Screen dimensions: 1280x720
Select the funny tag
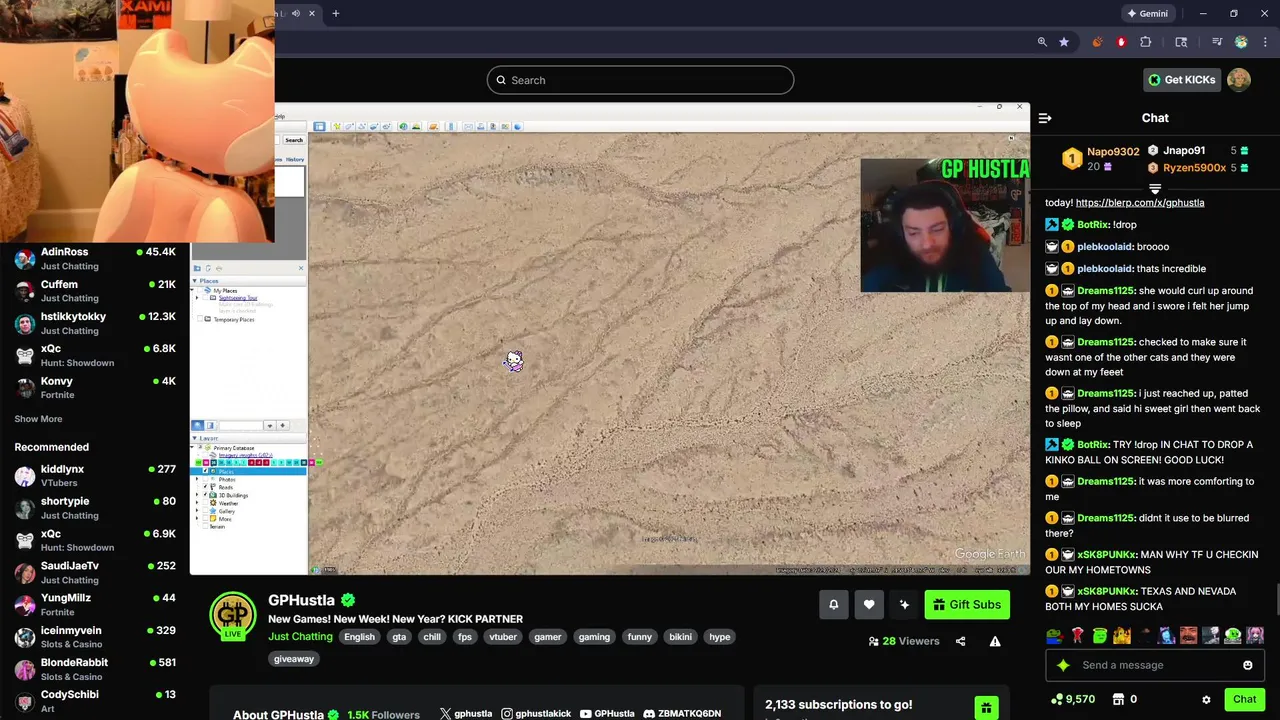(x=640, y=637)
